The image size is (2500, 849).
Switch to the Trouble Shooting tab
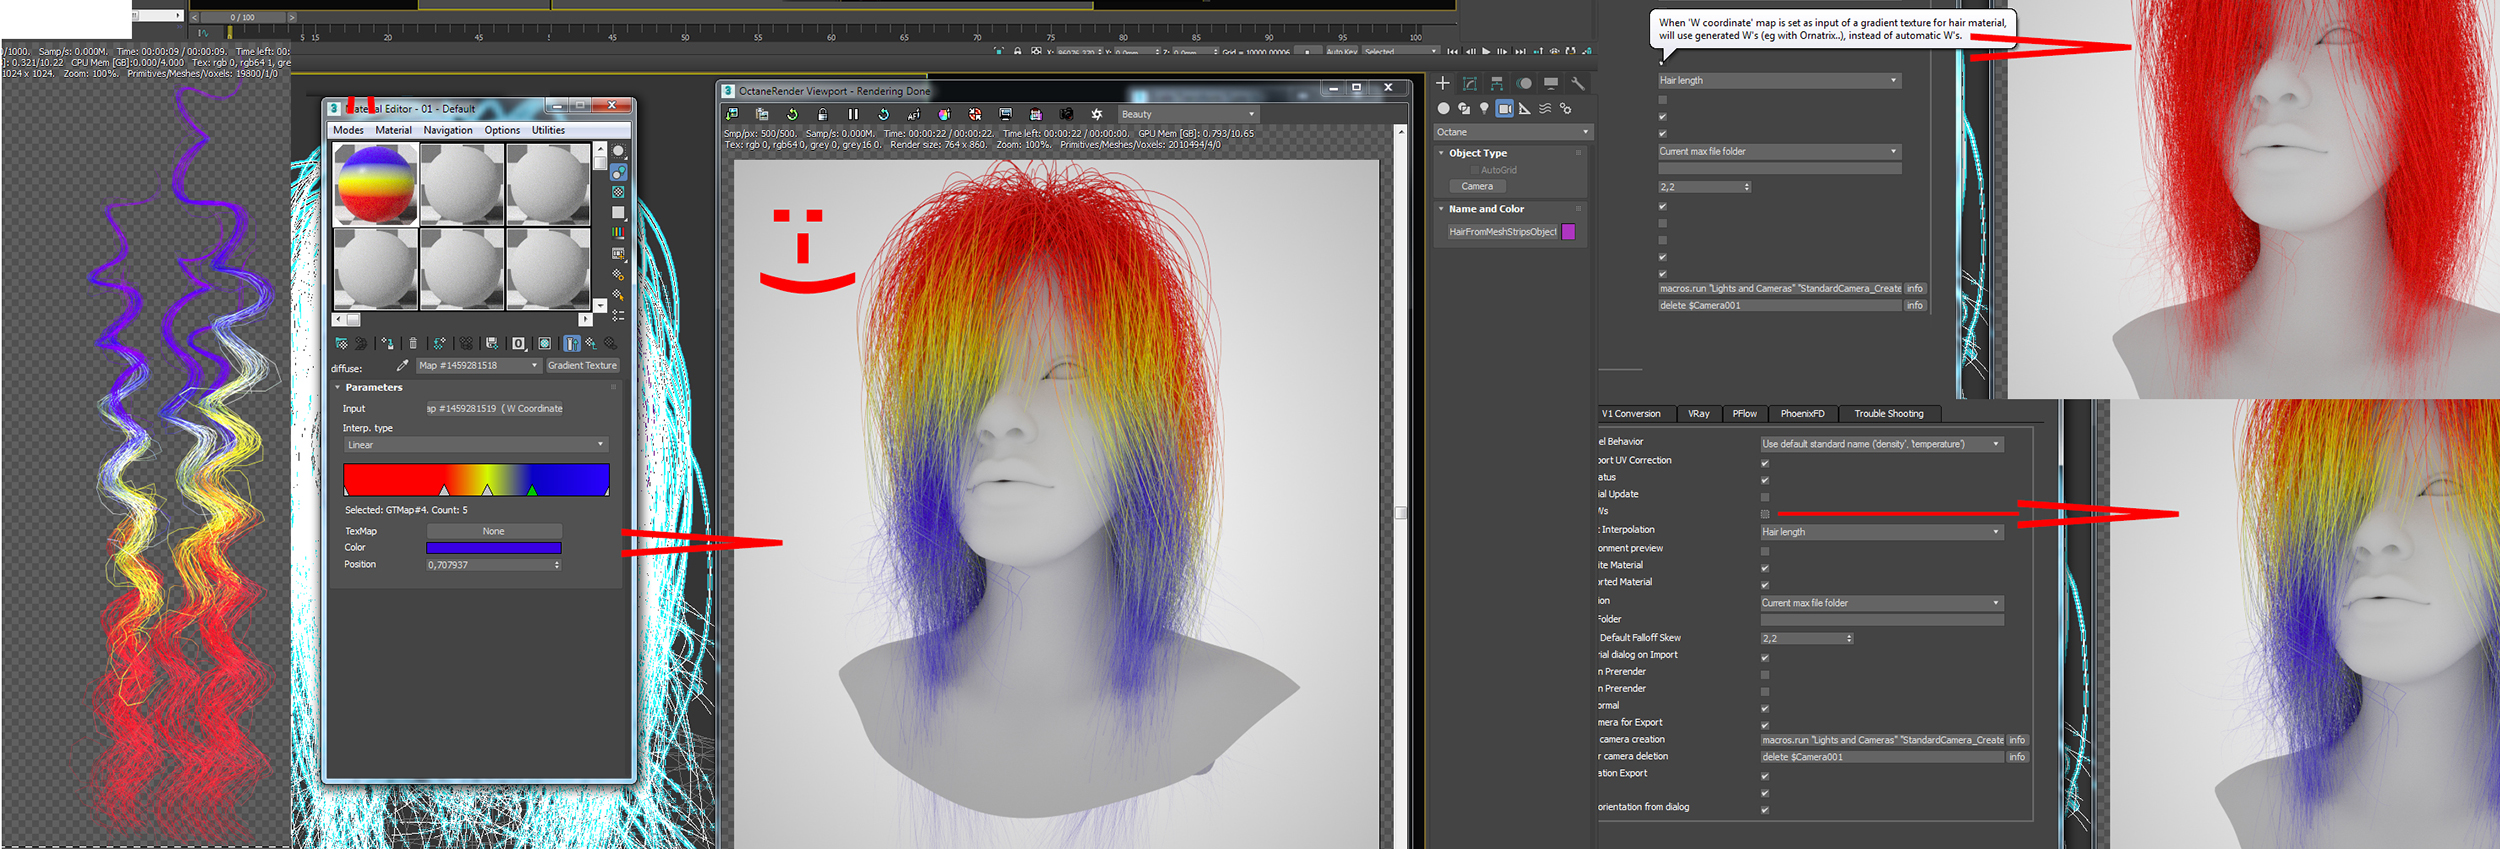(1888, 413)
